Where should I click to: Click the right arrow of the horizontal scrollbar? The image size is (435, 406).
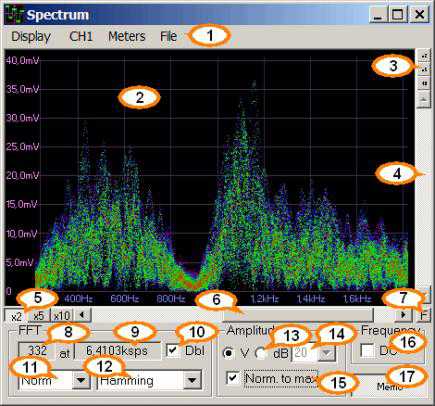tap(403, 315)
